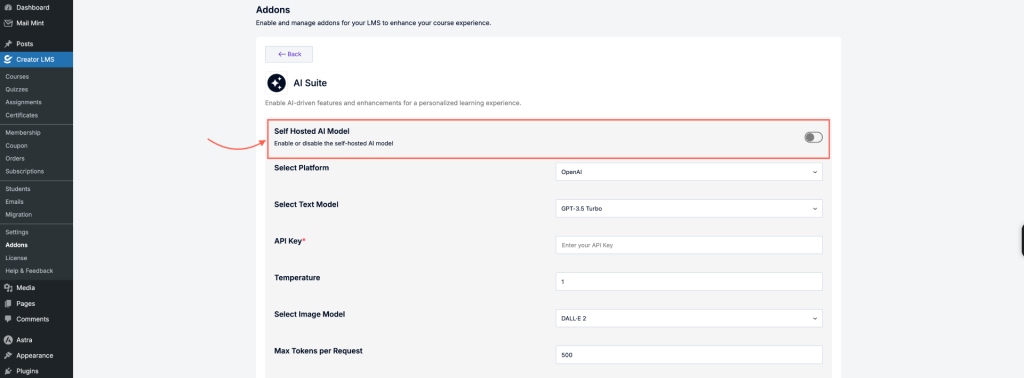
Task: Click the Appearance brush icon
Action: (x=8, y=356)
